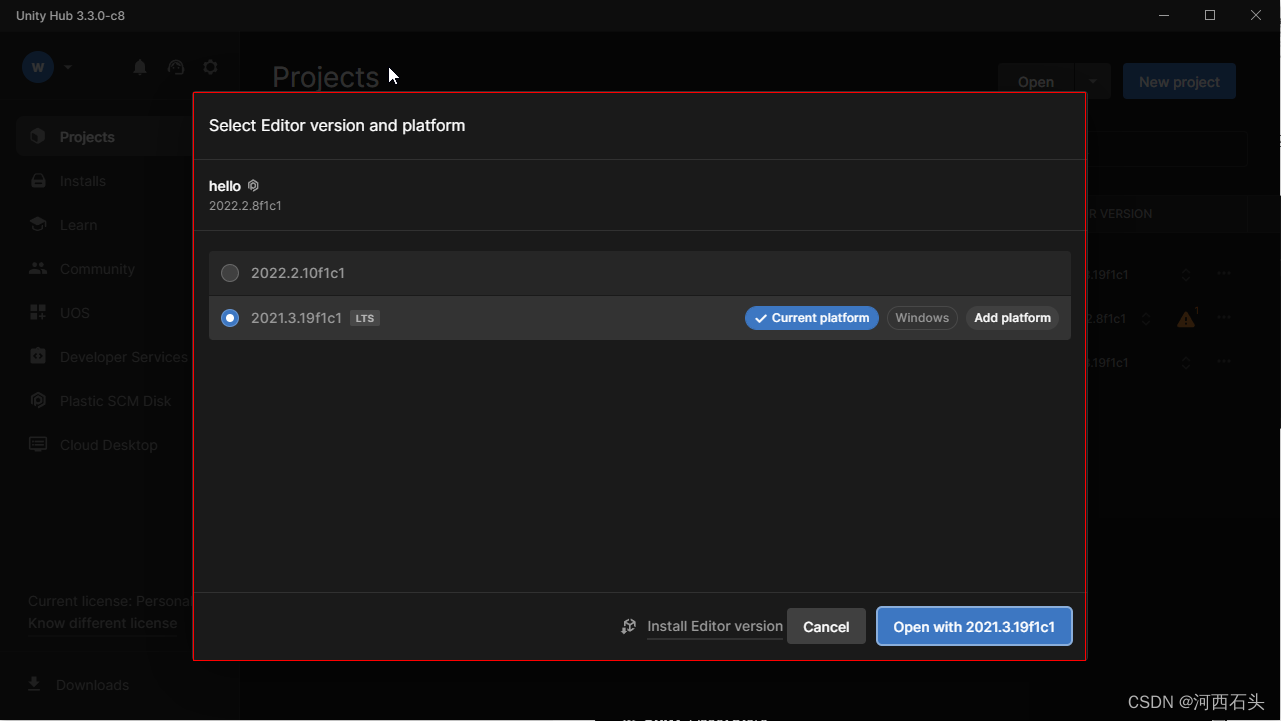Click the icon beside Install Editor version

coord(628,626)
